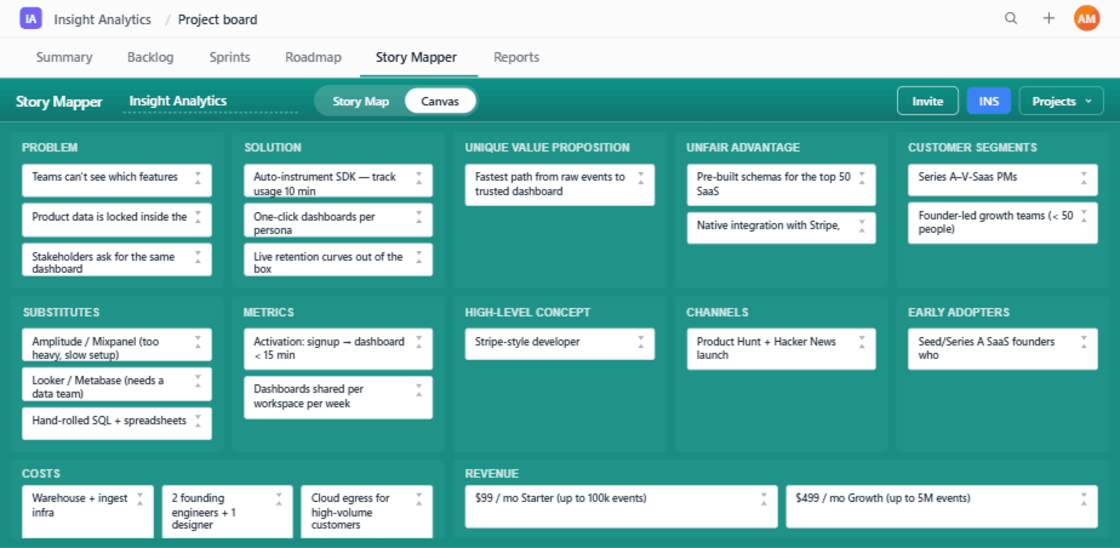
Task: Click reorder arrows on 'Stakeholders ask for the same' card
Action: tap(198, 257)
